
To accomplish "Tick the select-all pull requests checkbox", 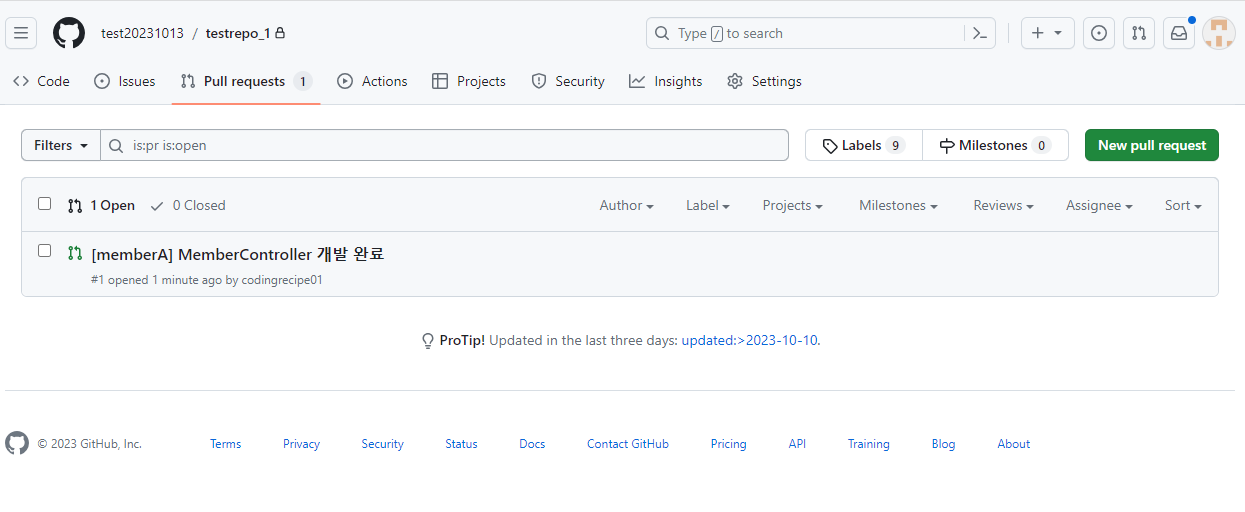I will [x=44, y=204].
